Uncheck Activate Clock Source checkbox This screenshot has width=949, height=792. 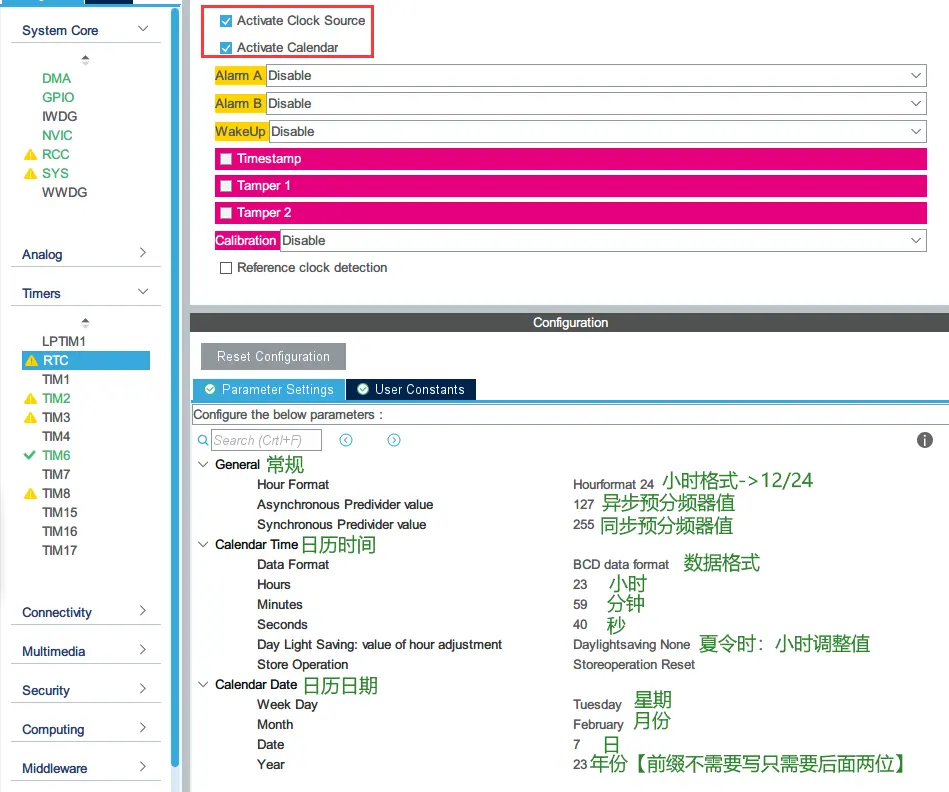[226, 21]
